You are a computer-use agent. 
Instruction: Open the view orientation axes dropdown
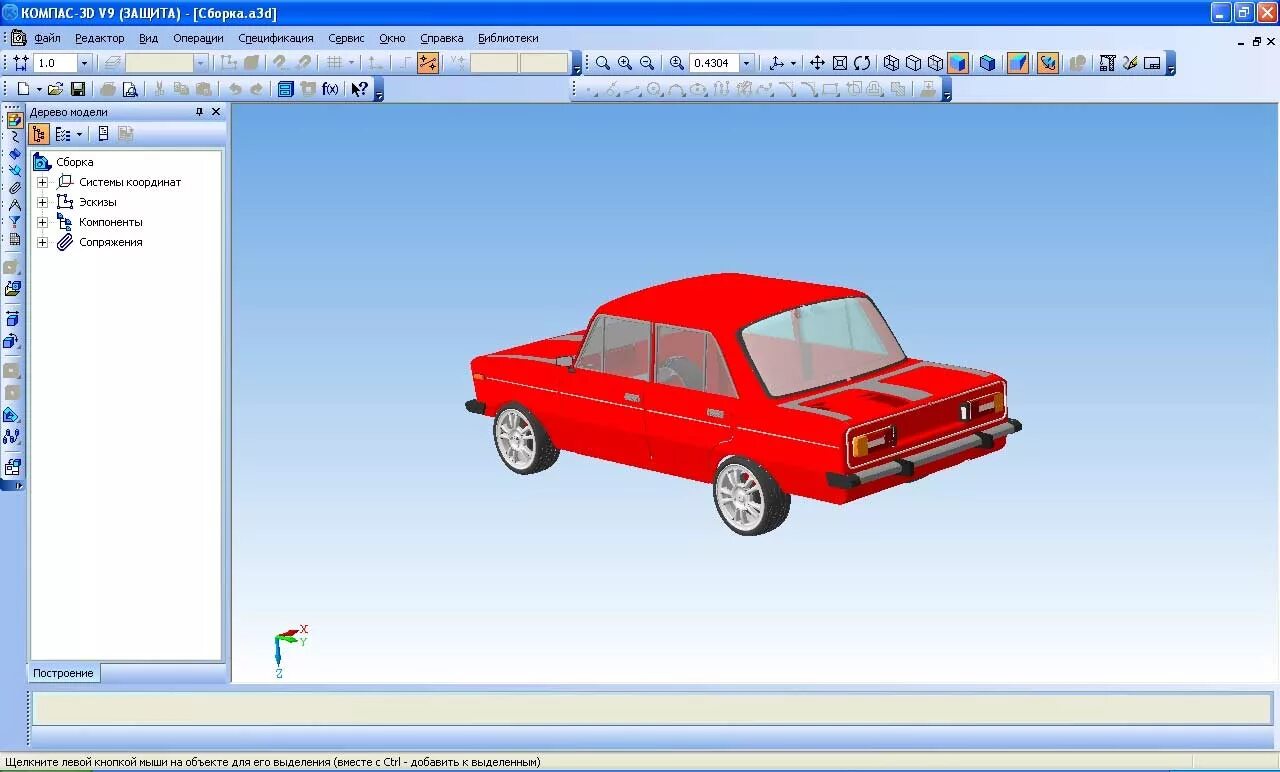pos(793,63)
